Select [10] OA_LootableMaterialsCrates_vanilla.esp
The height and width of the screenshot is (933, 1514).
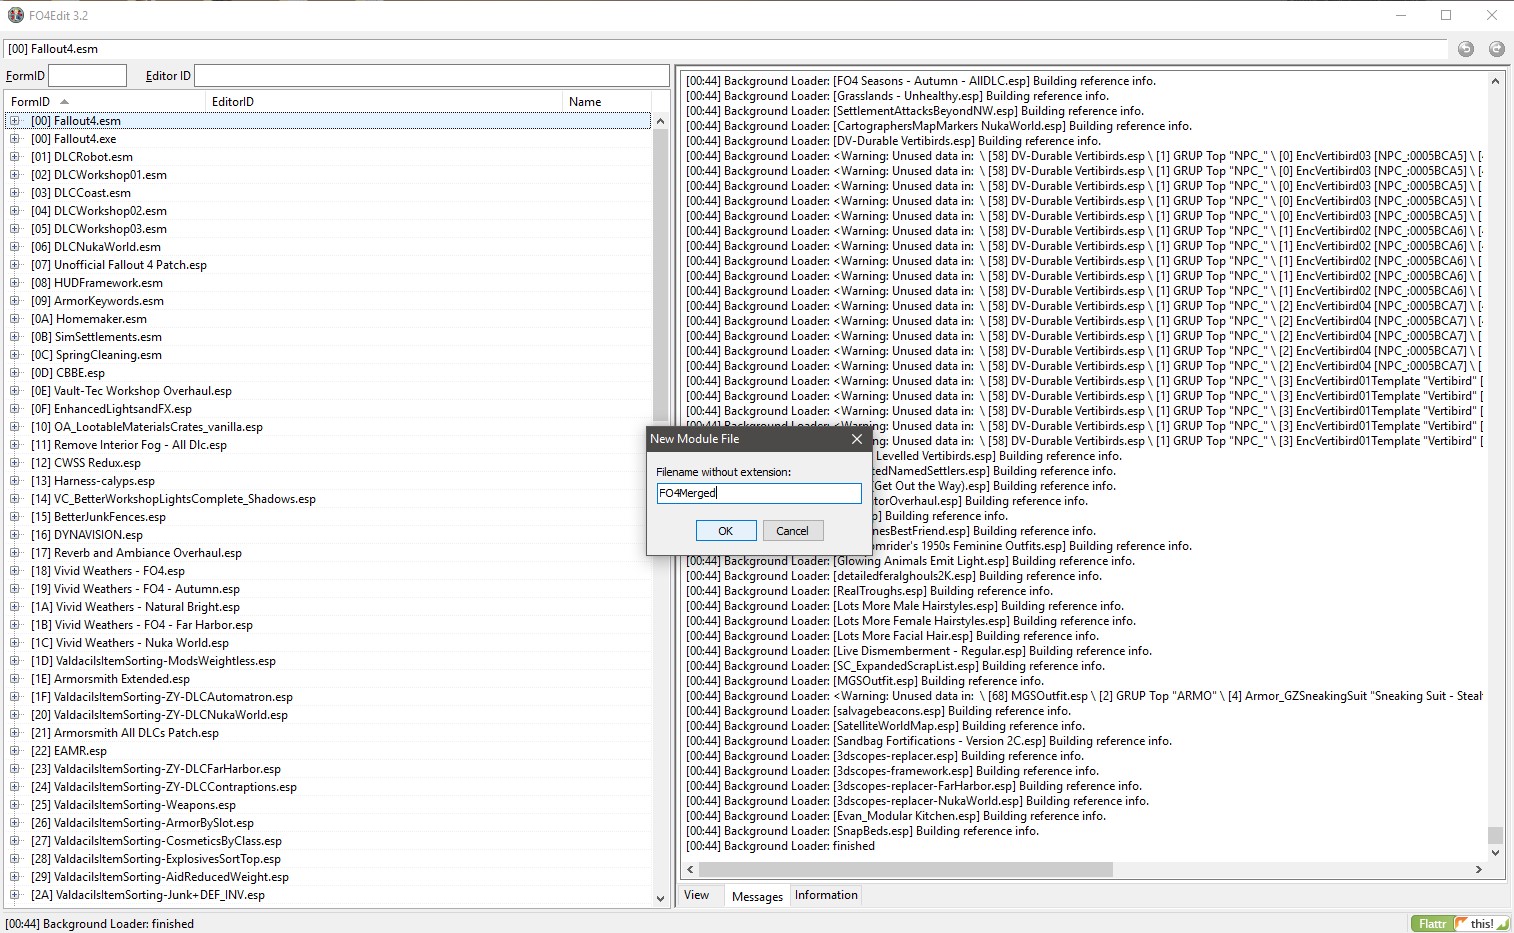[147, 427]
